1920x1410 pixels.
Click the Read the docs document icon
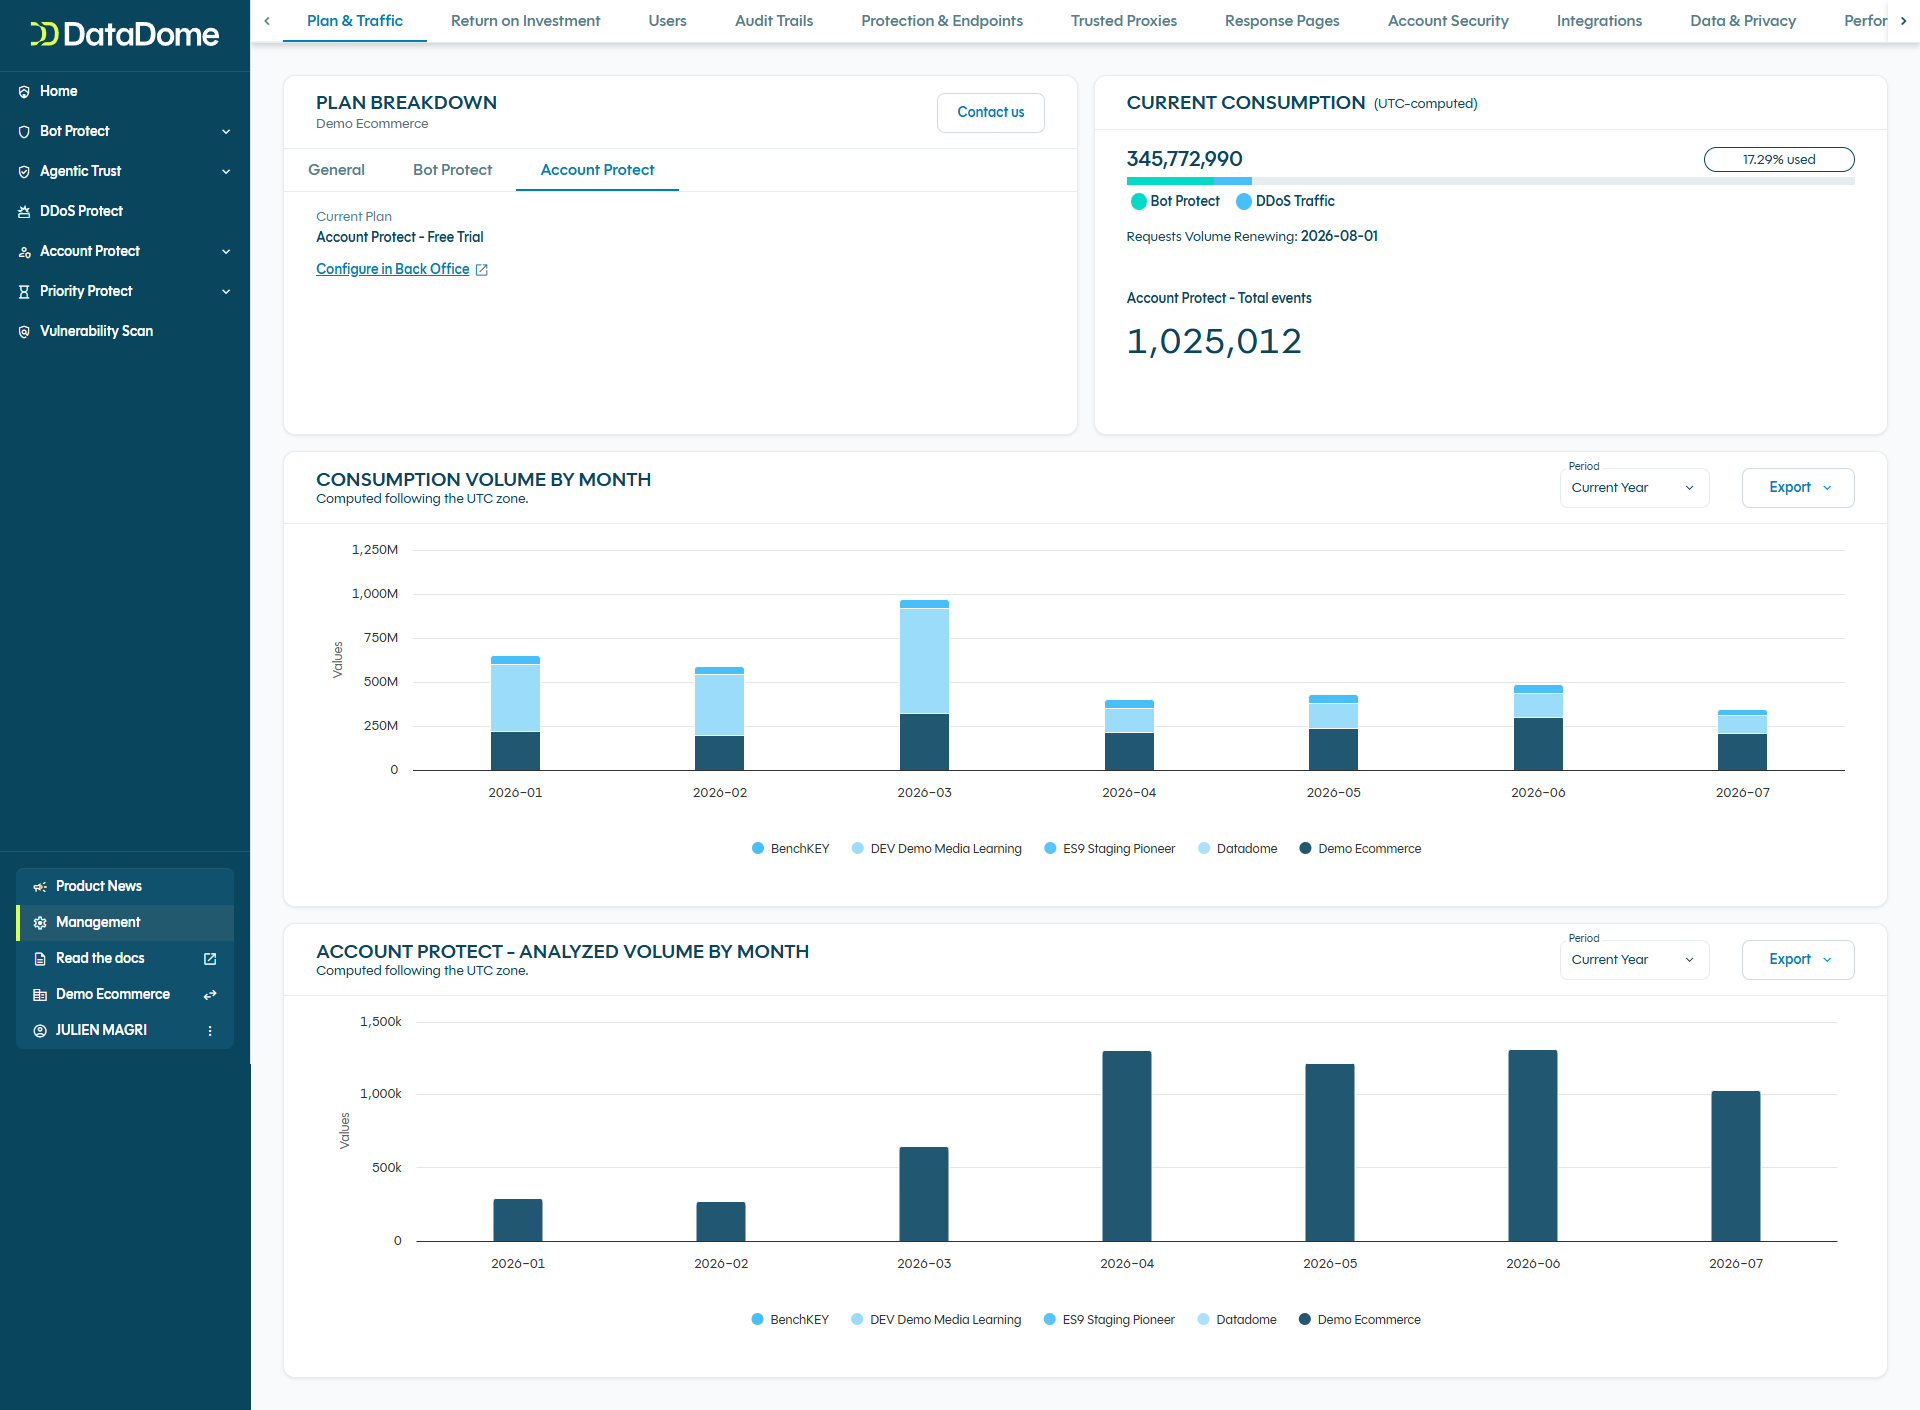click(x=40, y=958)
